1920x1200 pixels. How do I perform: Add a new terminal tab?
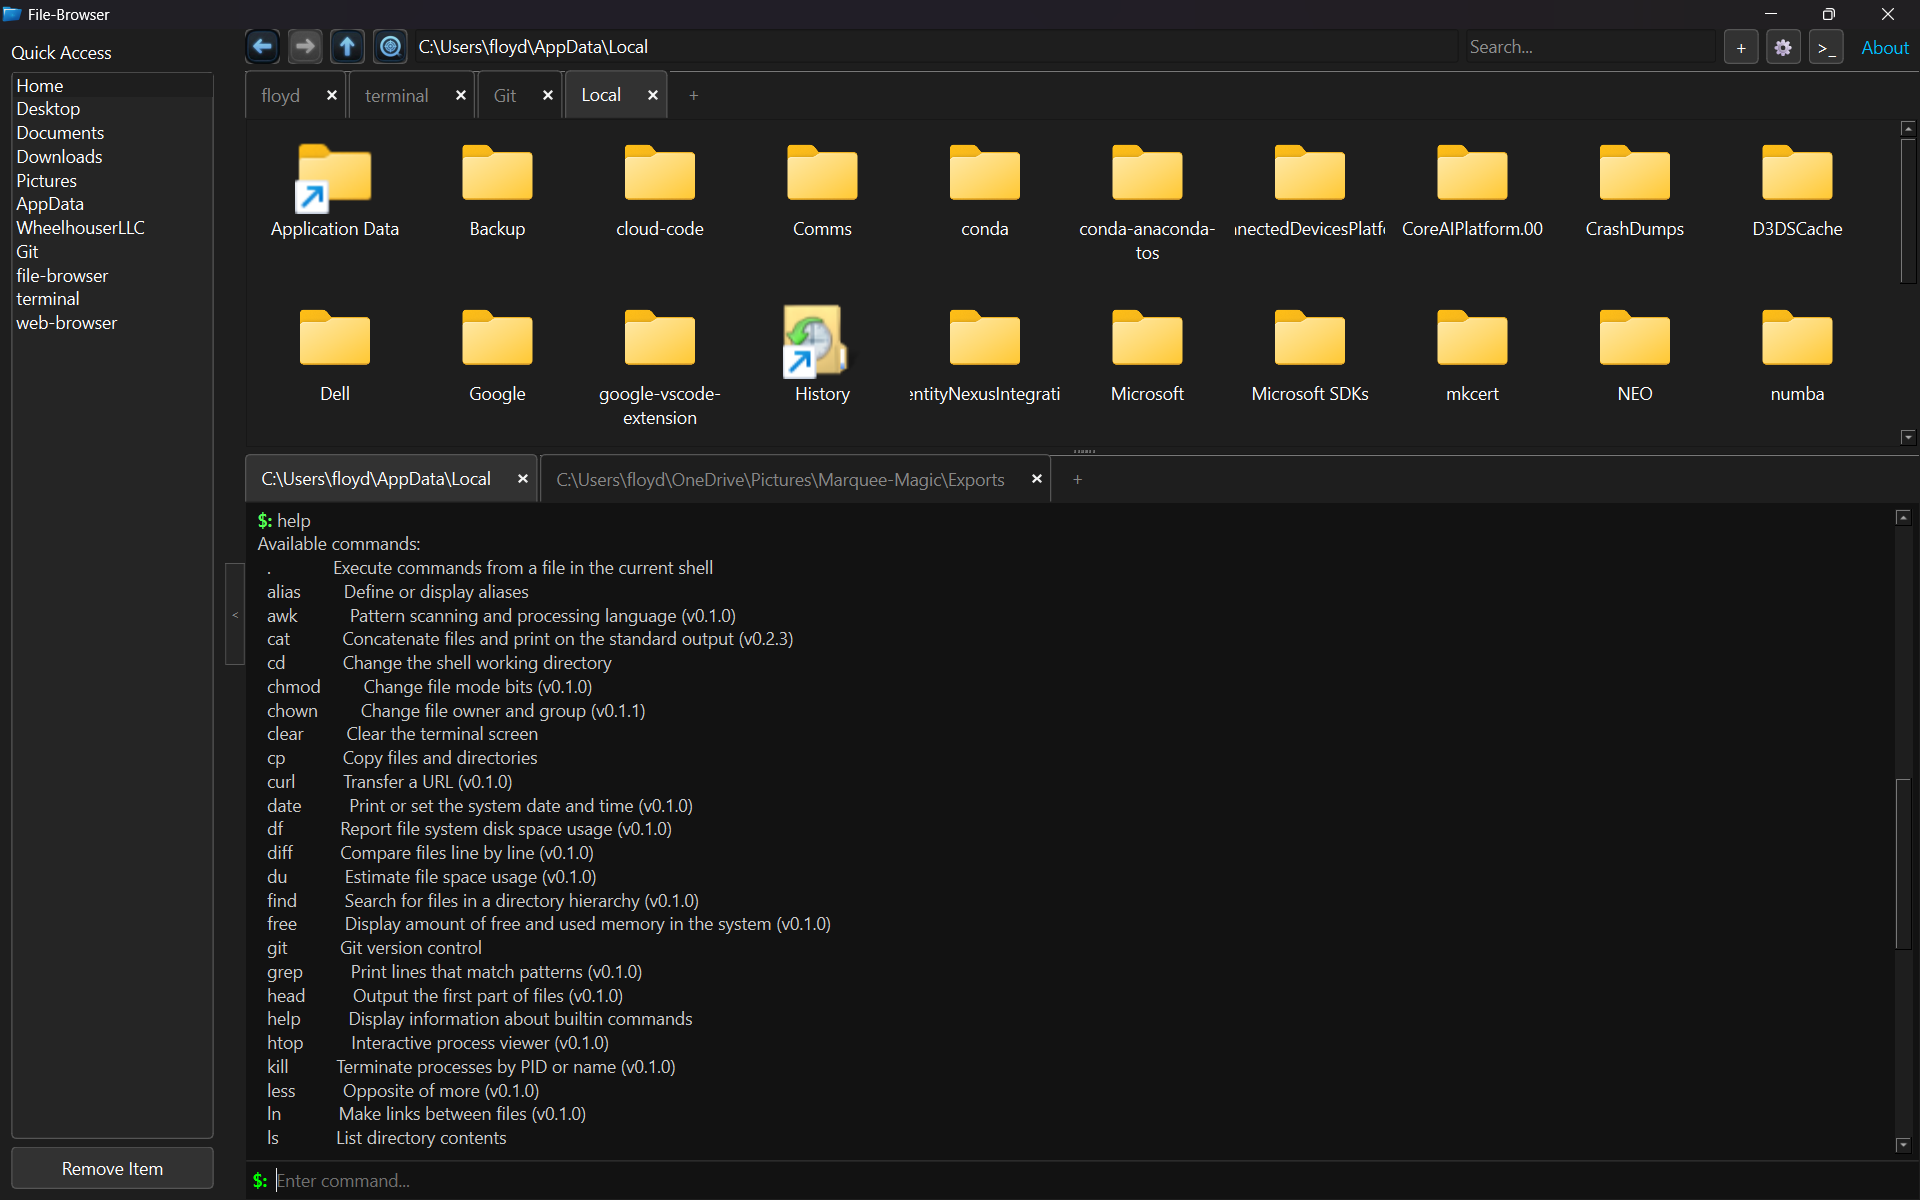pos(1077,480)
